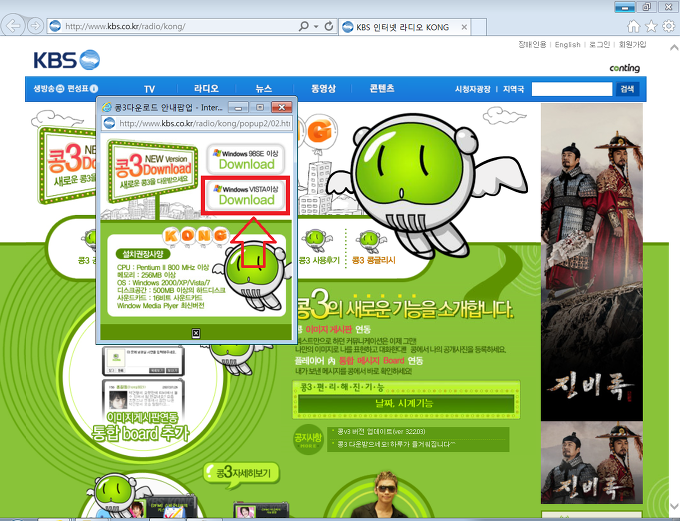Screen dimensions: 680x521
Task: Click the lower 징비록 thumbnail banner
Action: pos(592,463)
